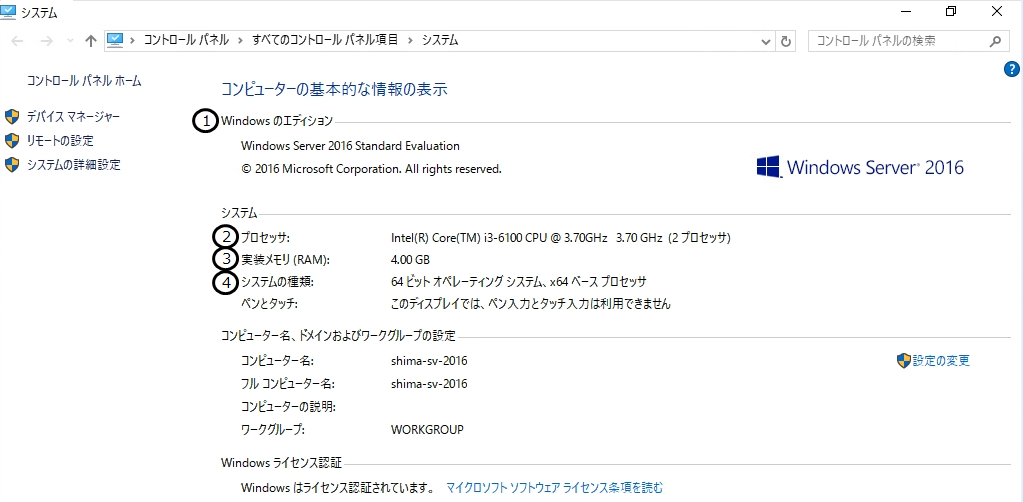Click © 2016 Microsoft Corporation copyright text

[371, 169]
